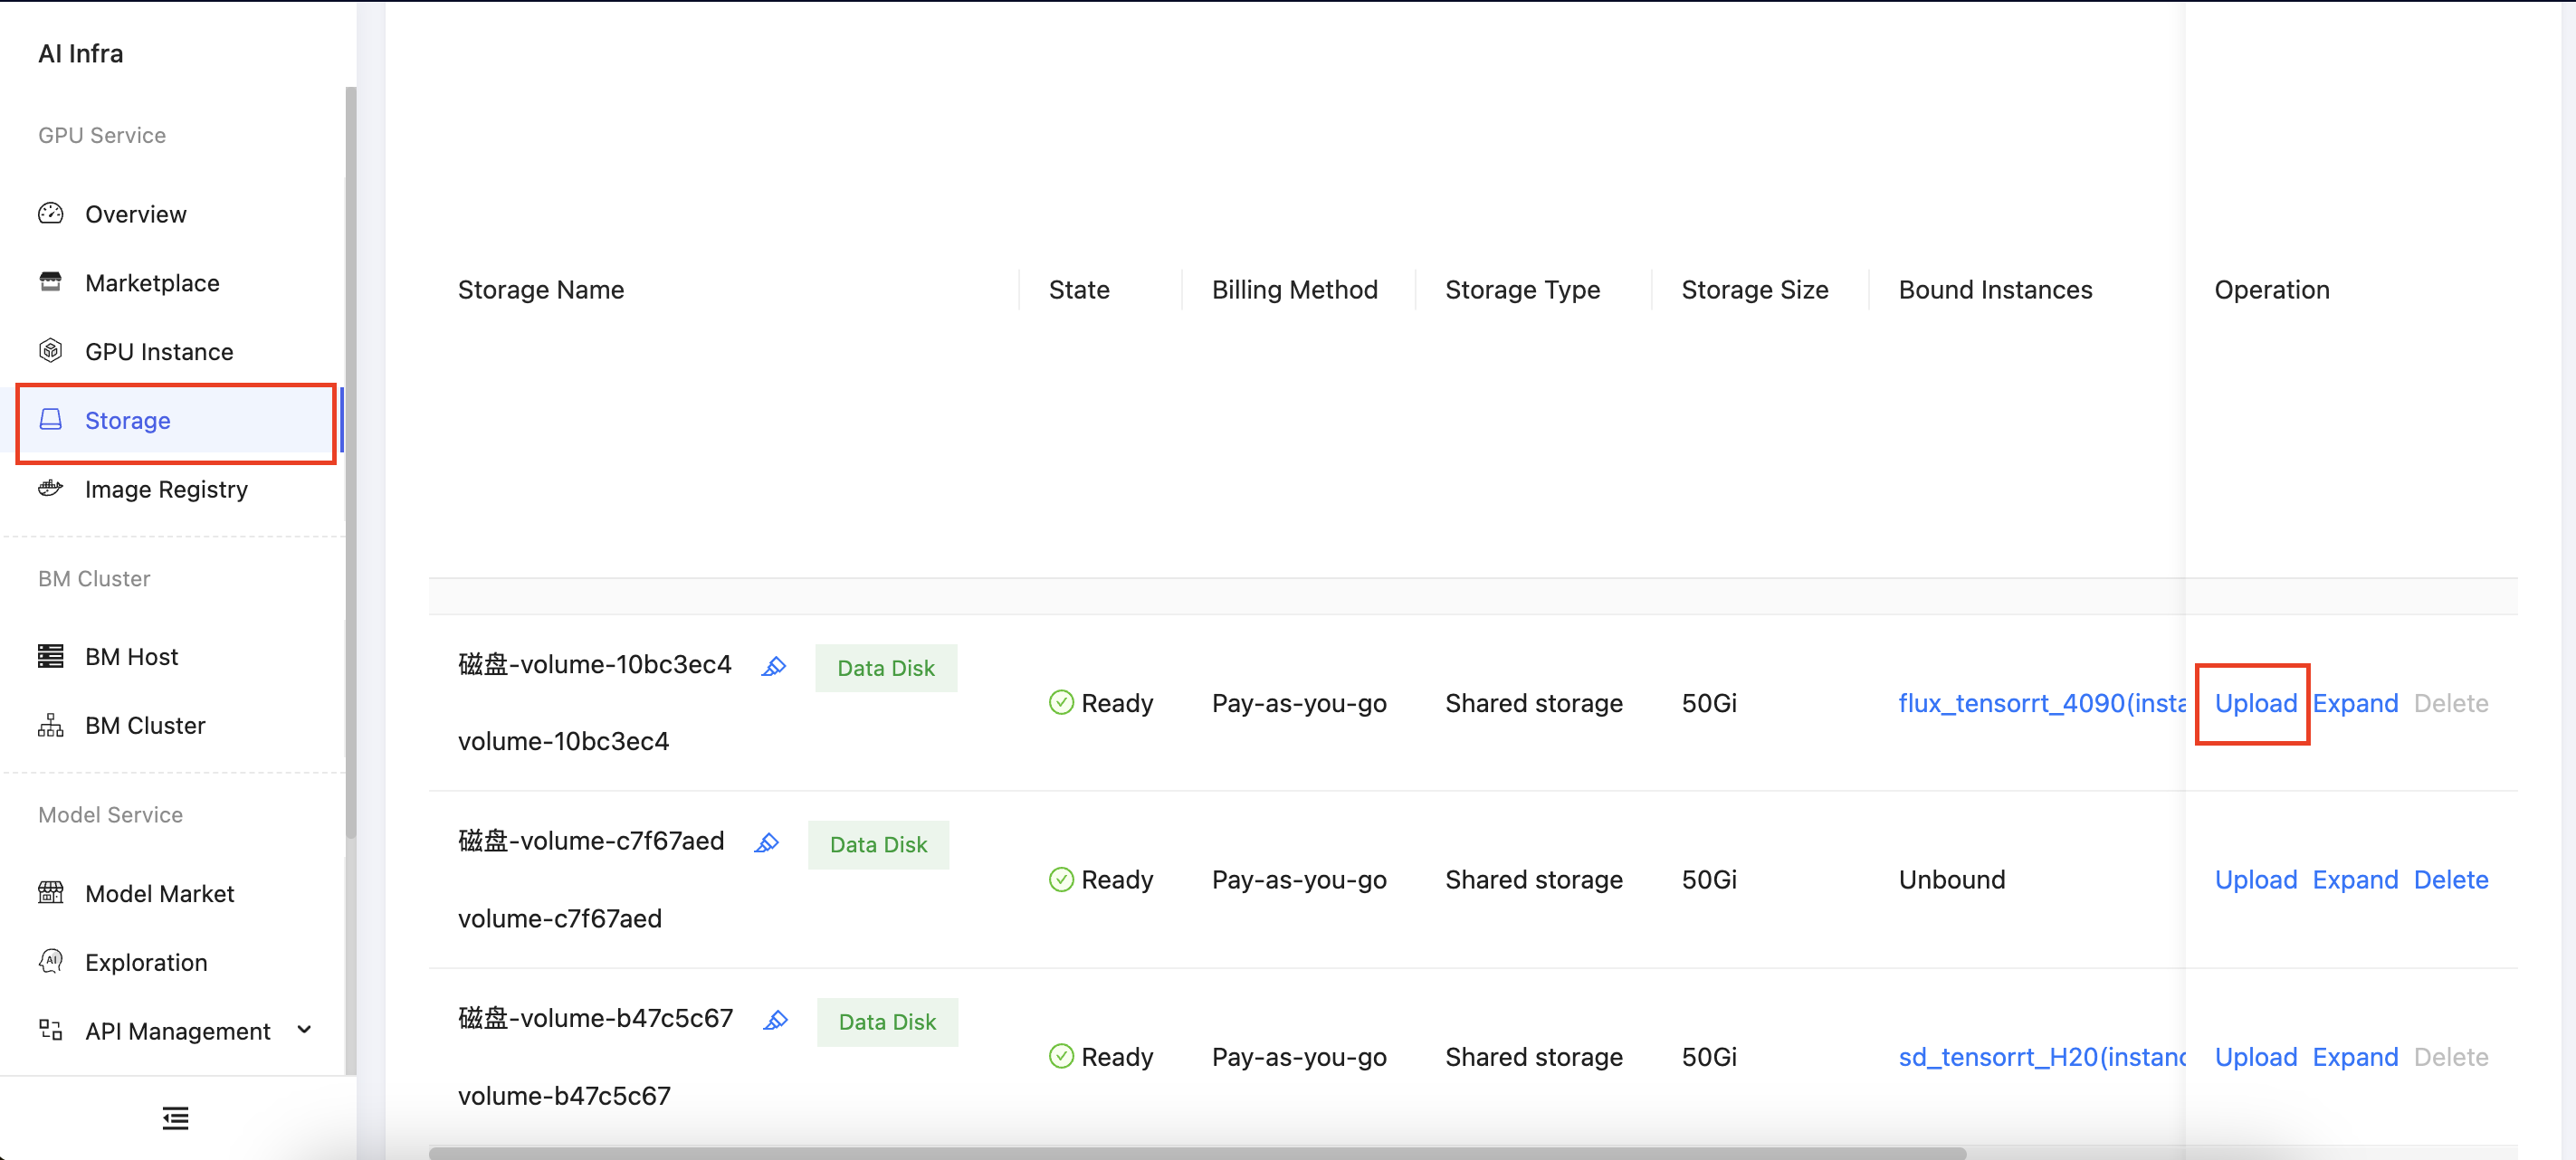The image size is (2576, 1160).
Task: Click the Image Registry whale icon
Action: 51,488
